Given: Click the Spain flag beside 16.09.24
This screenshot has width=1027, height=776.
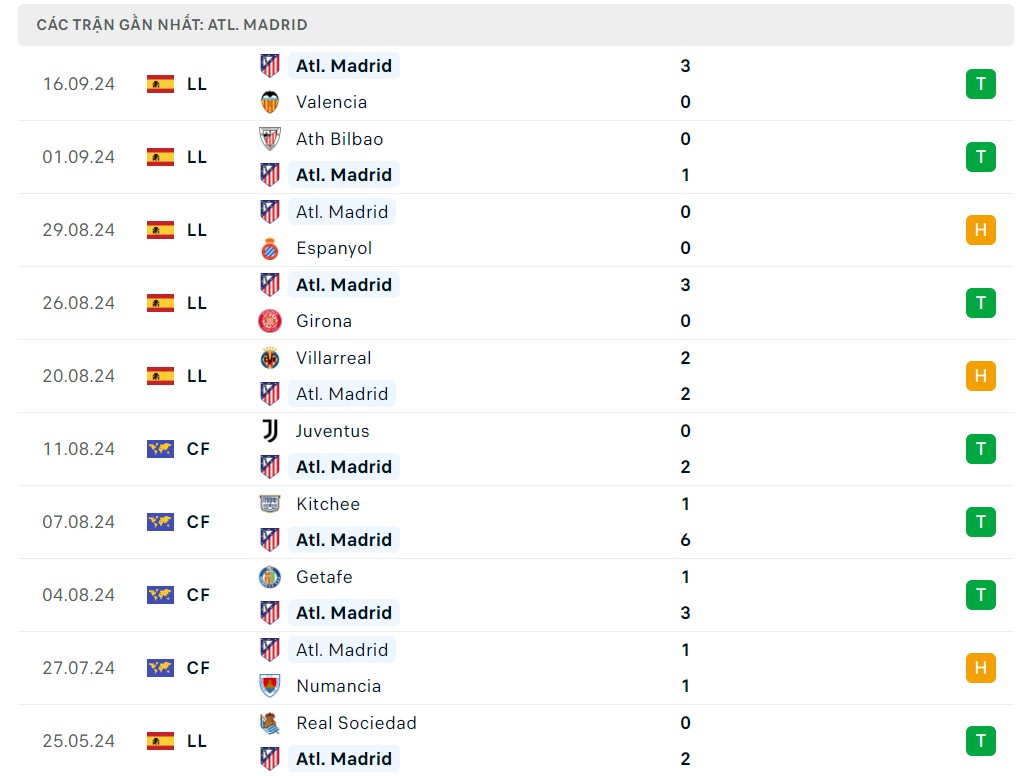Looking at the screenshot, I should coord(159,84).
